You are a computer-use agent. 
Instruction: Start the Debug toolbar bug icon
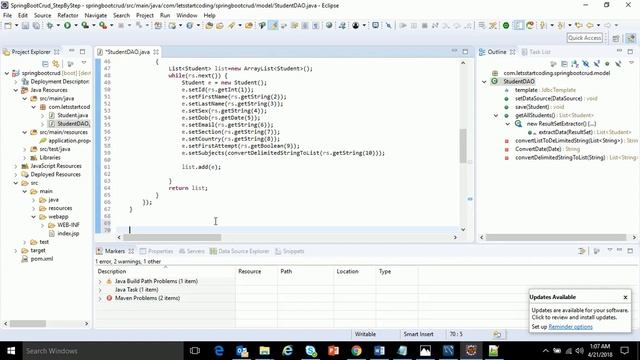coord(50,26)
